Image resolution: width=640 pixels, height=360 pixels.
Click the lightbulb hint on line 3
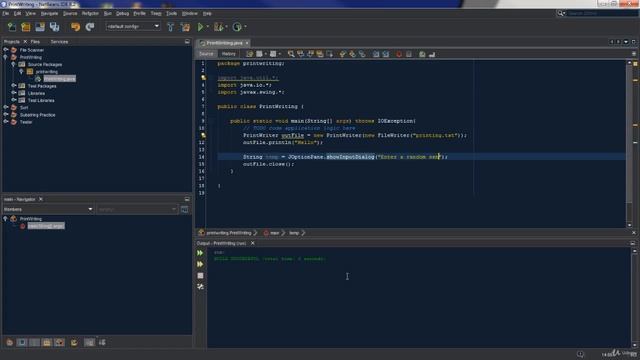coord(203,78)
